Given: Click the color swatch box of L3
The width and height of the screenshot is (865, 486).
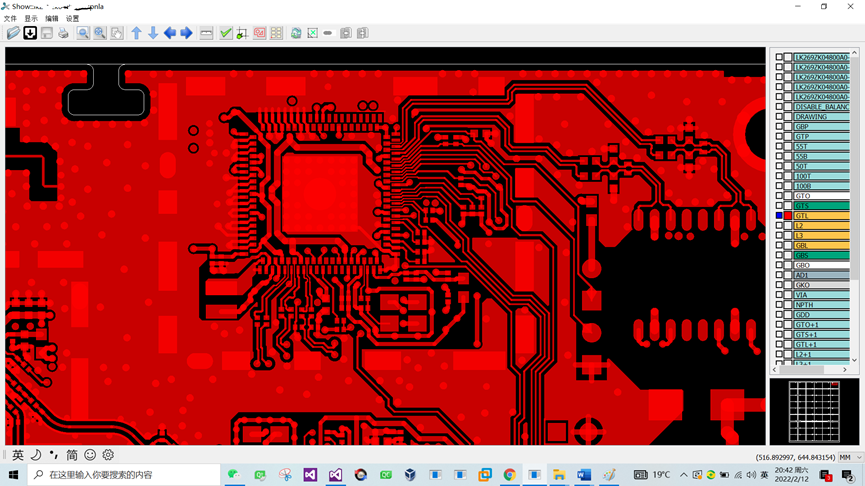Looking at the screenshot, I should click(x=788, y=236).
